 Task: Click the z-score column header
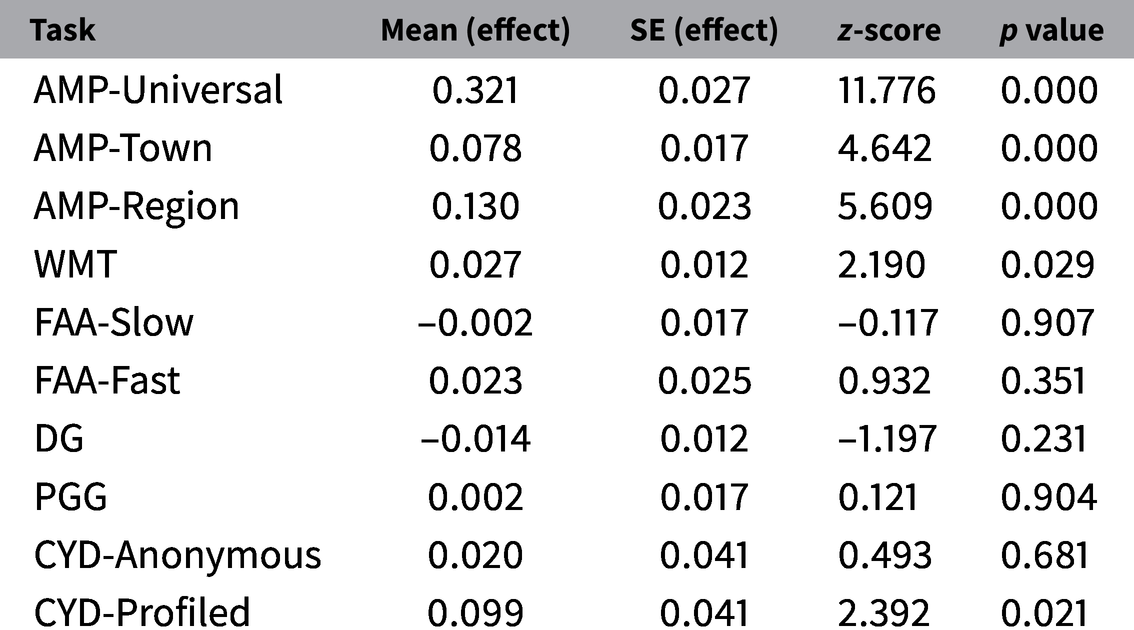pyautogui.click(x=888, y=30)
